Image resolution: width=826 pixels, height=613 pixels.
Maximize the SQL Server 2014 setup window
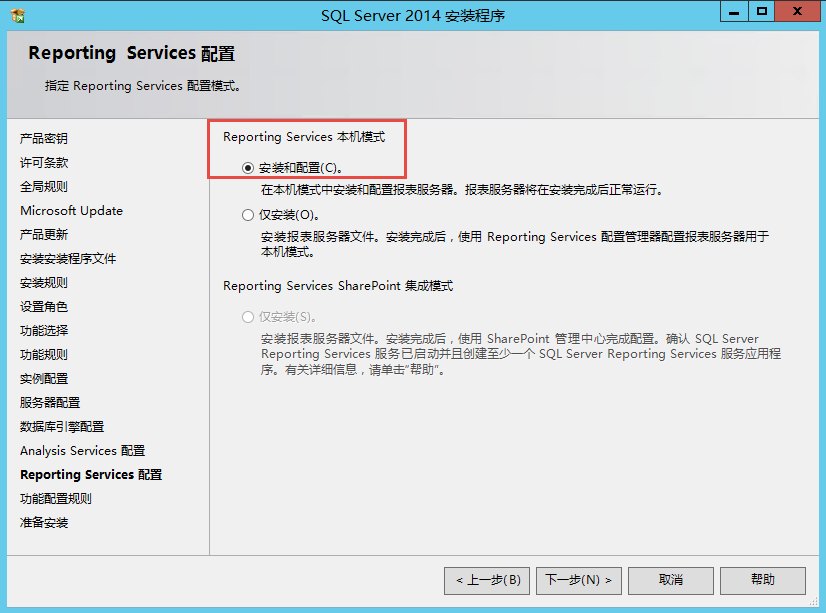point(761,12)
